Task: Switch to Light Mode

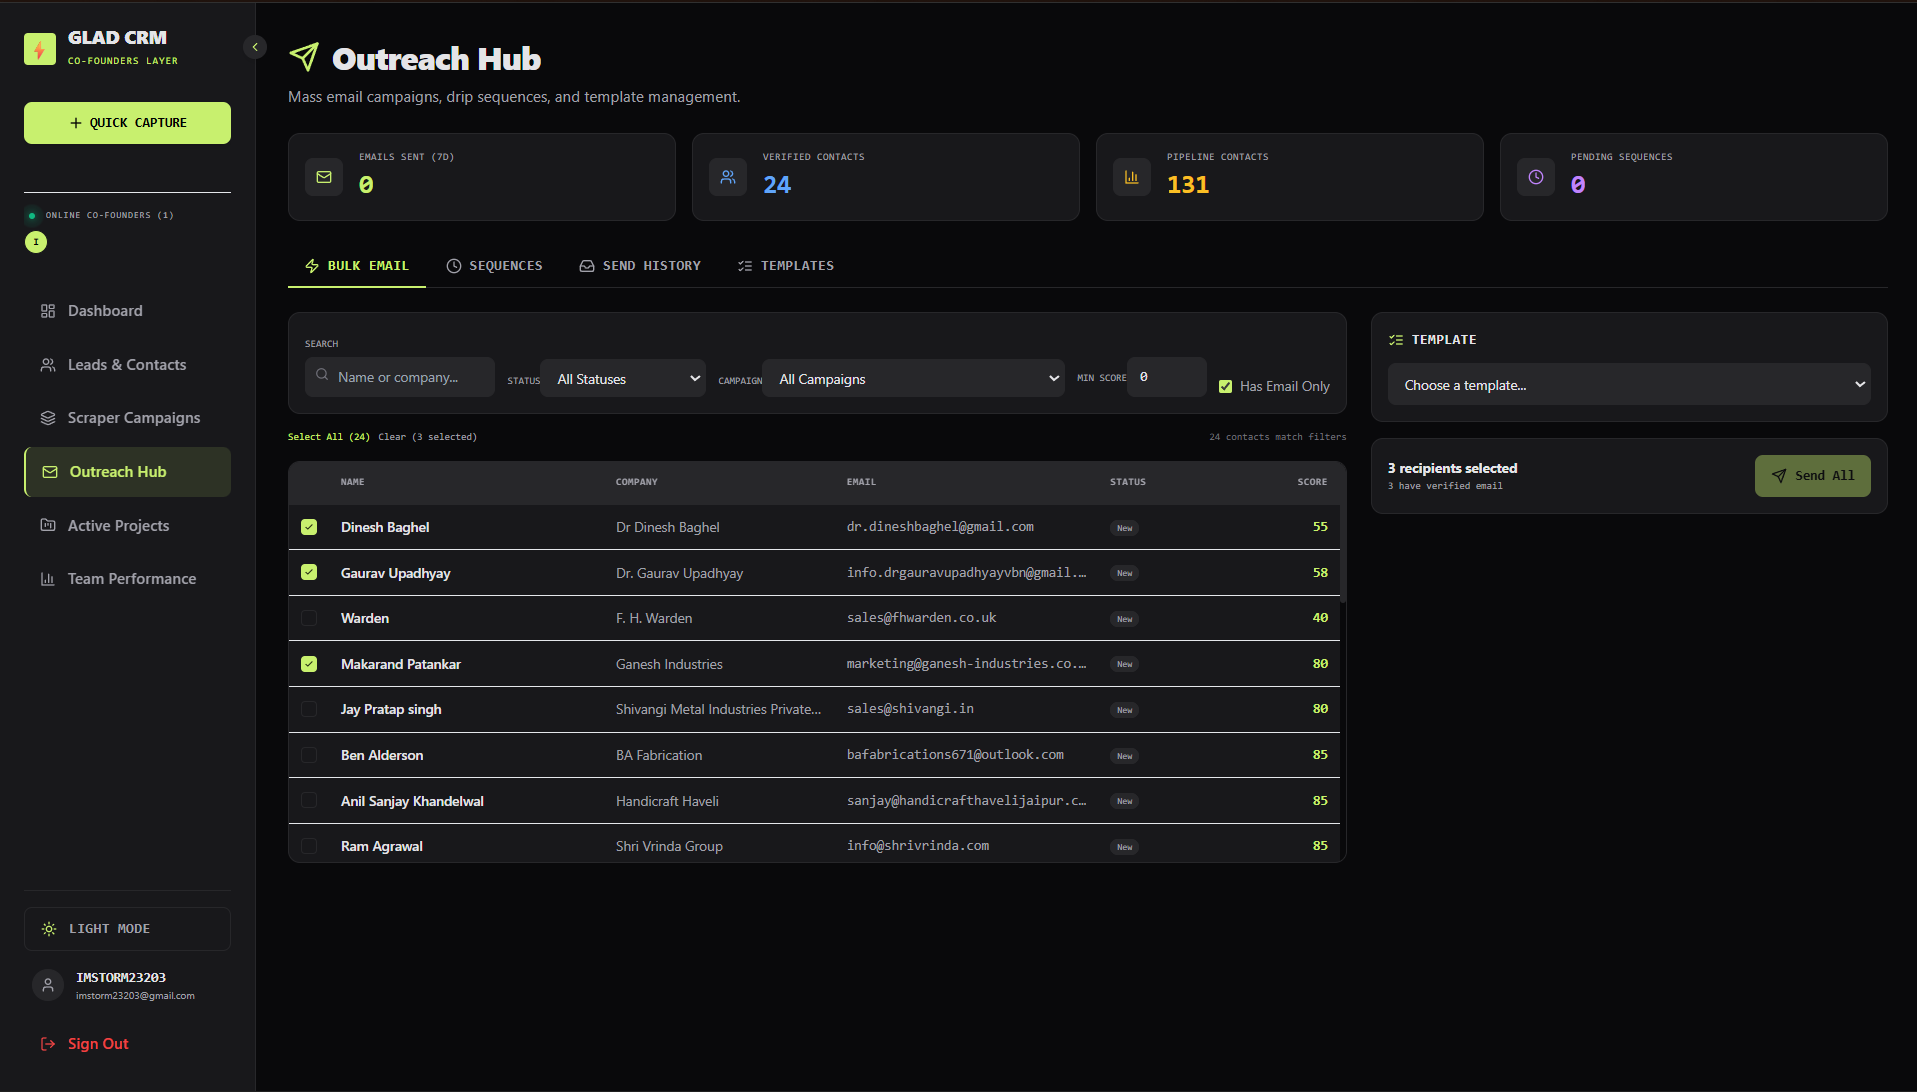Action: point(127,929)
